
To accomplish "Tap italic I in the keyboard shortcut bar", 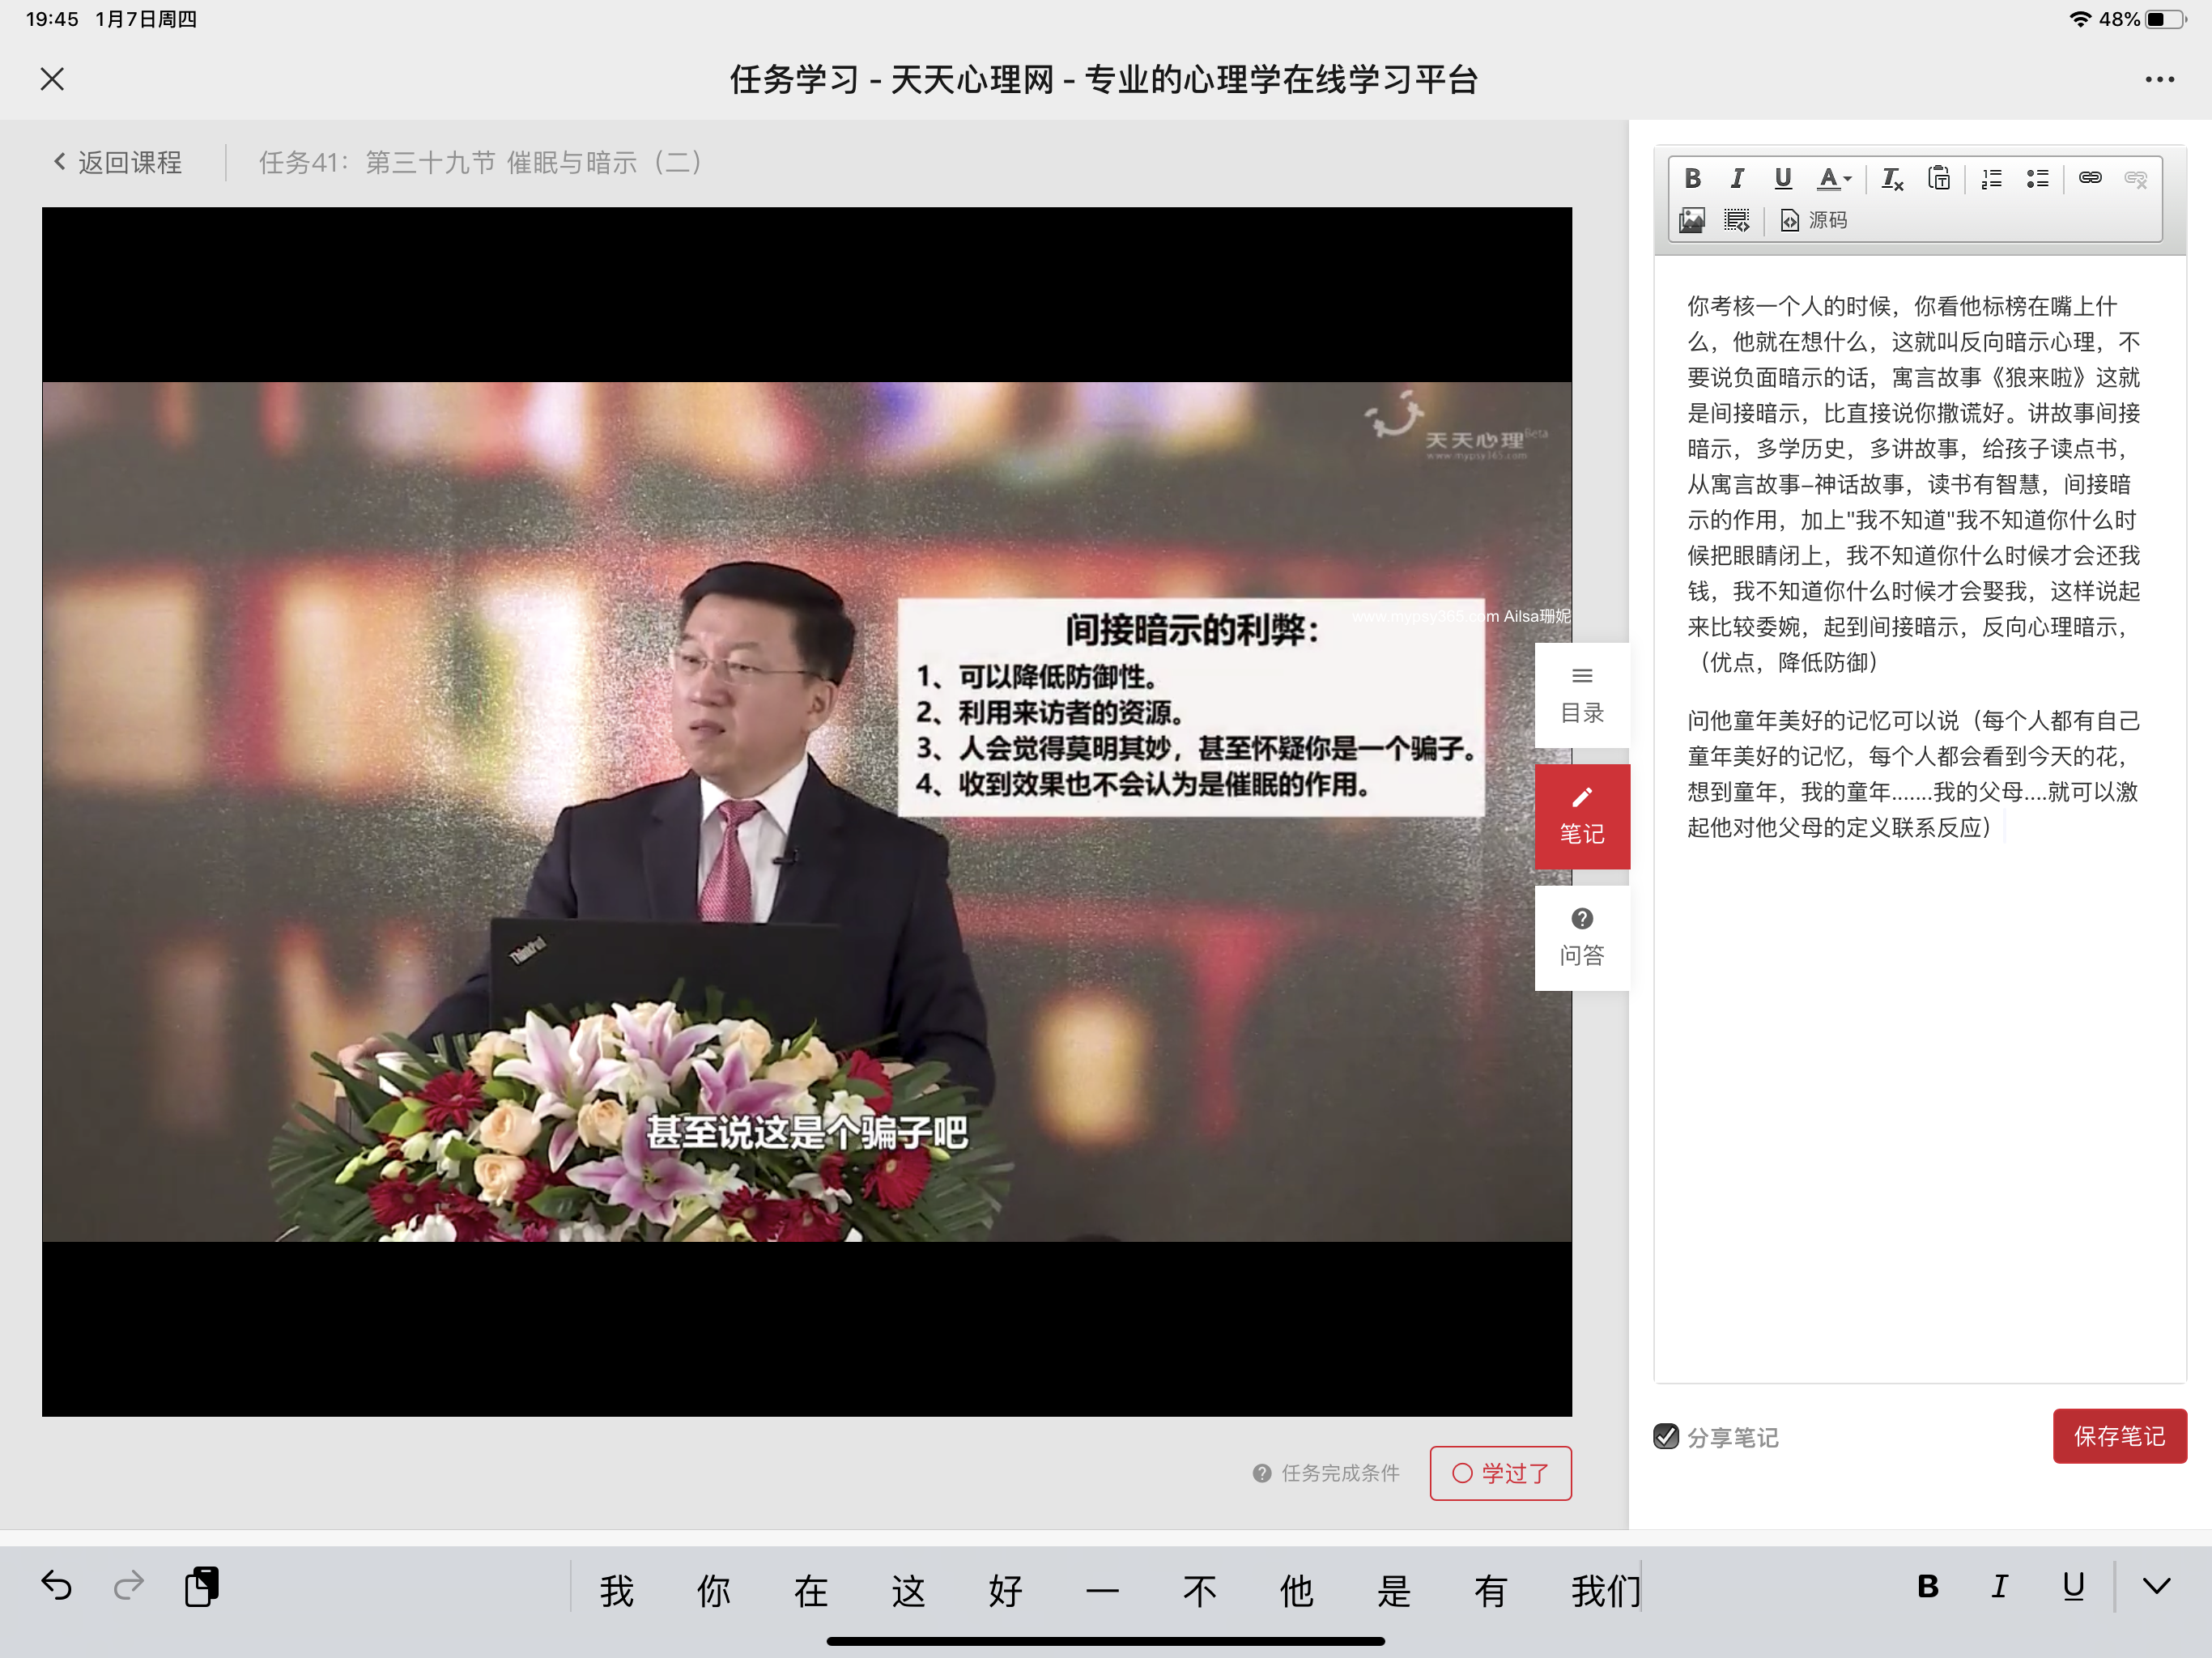I will 2000,1586.
